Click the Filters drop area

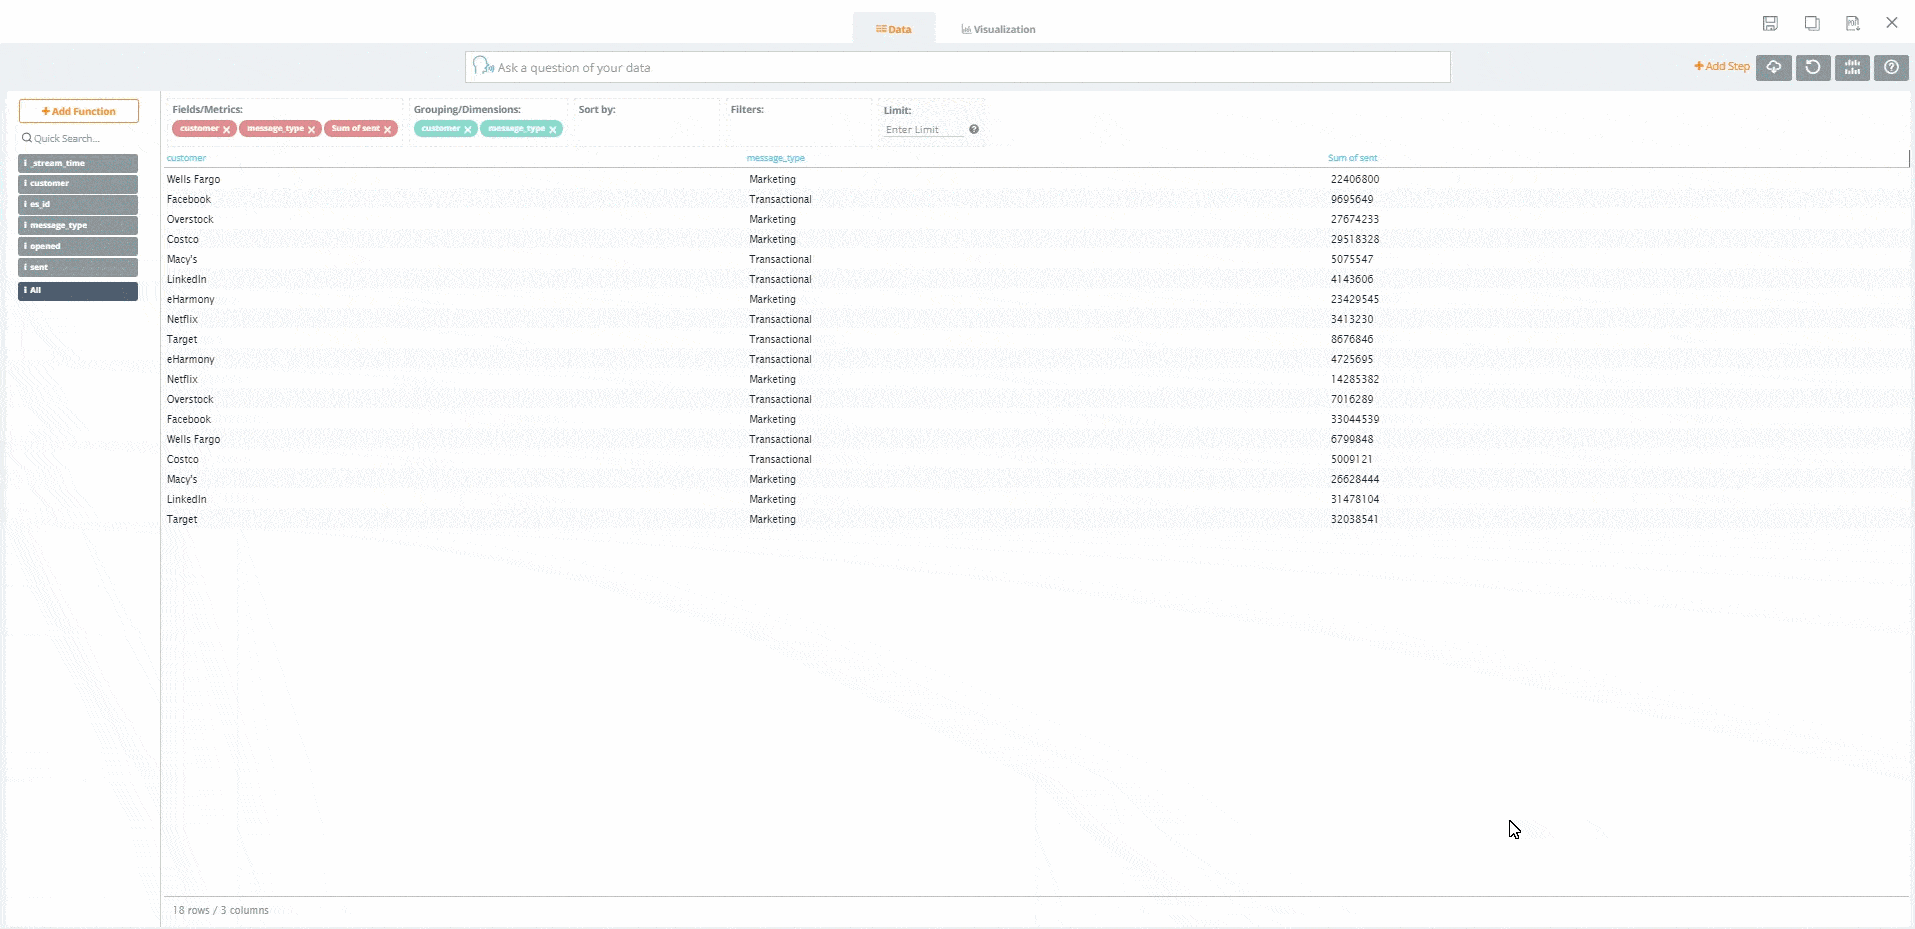point(799,122)
